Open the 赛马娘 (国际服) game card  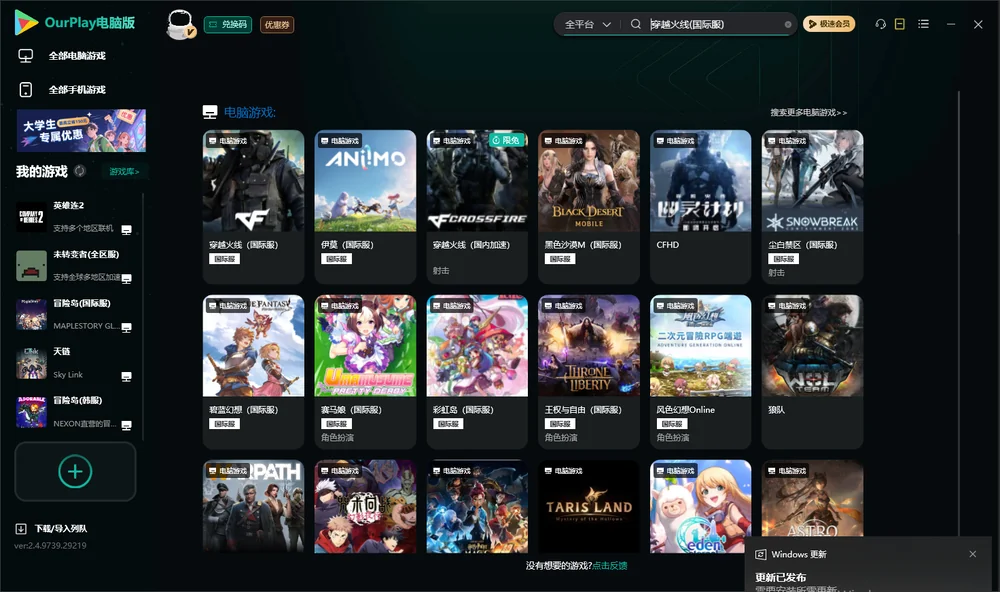click(x=365, y=371)
